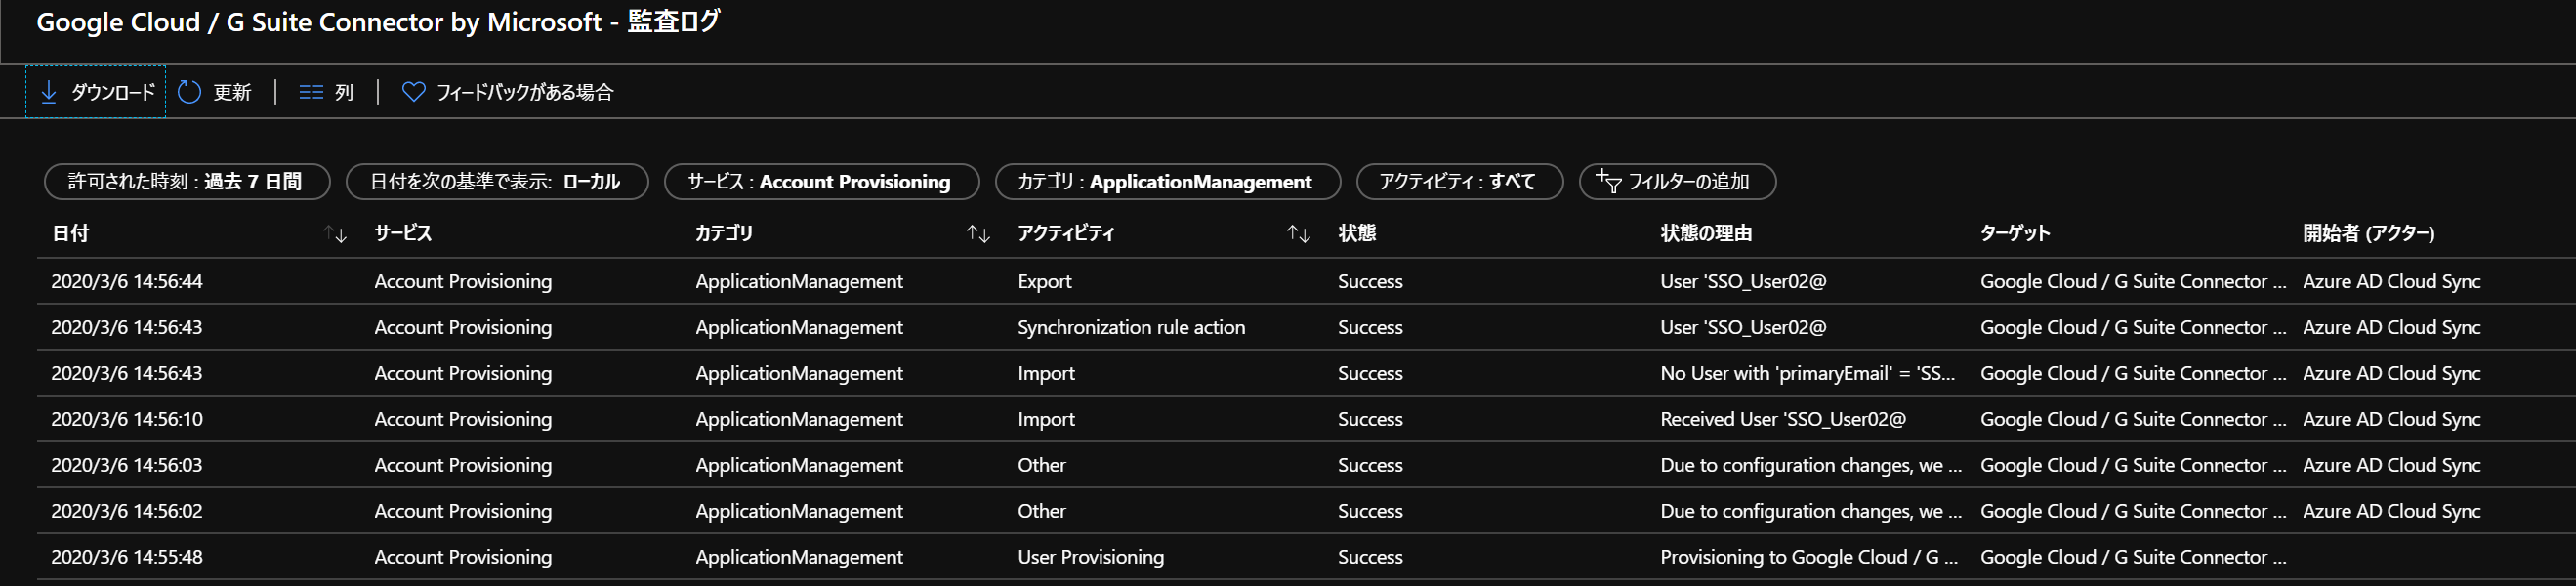Open the 許可された時刻 past 7 days filter
2576x586 pixels.
pos(186,181)
